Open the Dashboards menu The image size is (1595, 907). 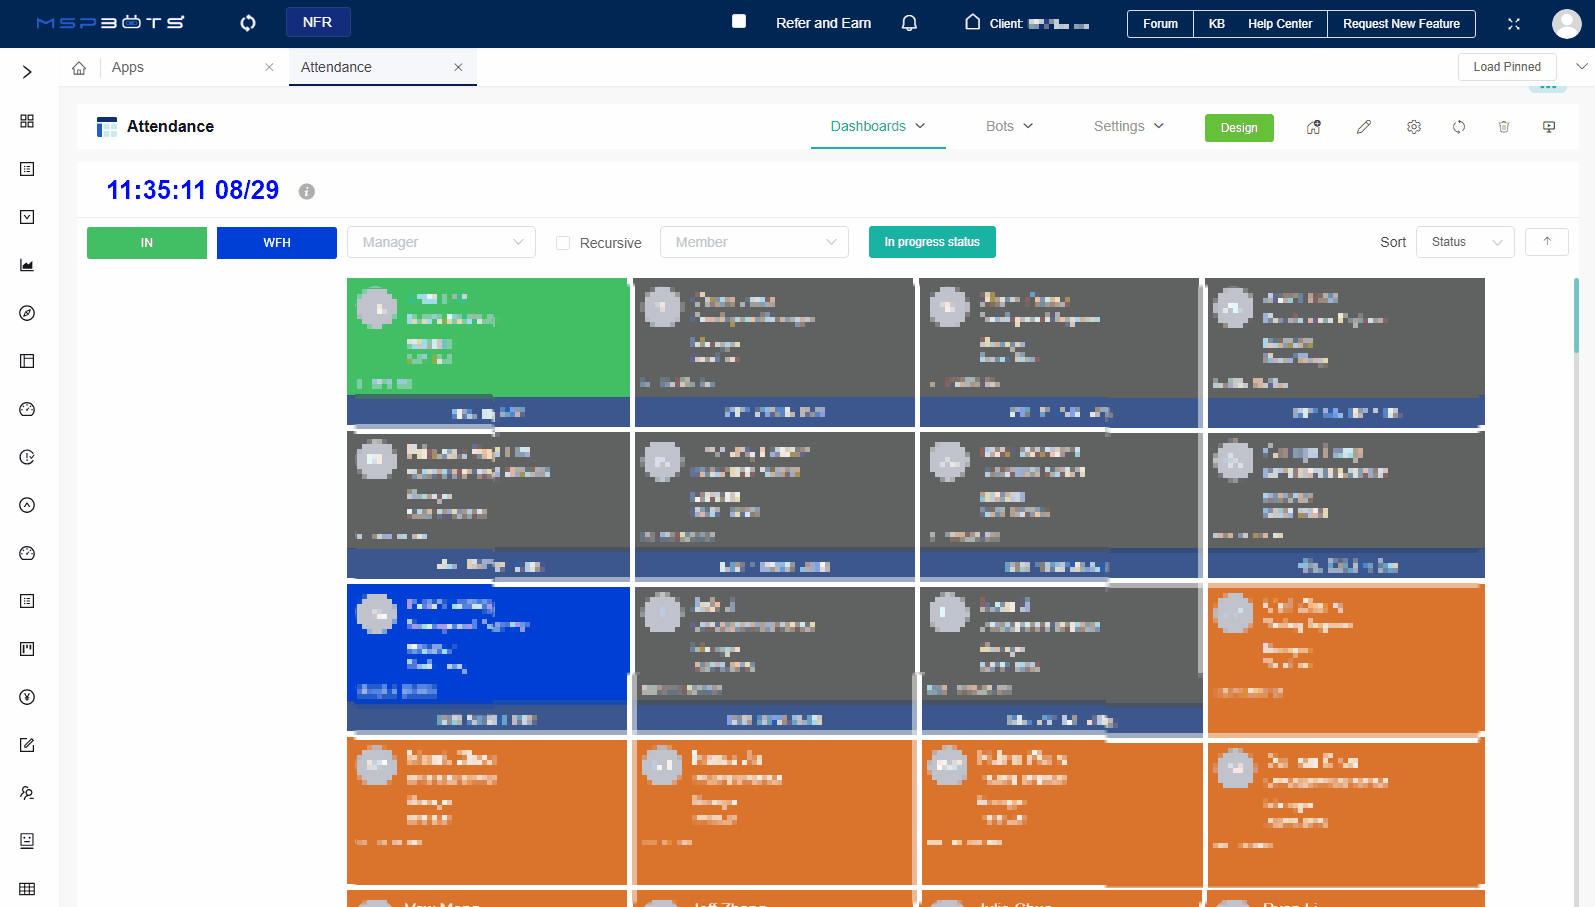[x=877, y=126]
